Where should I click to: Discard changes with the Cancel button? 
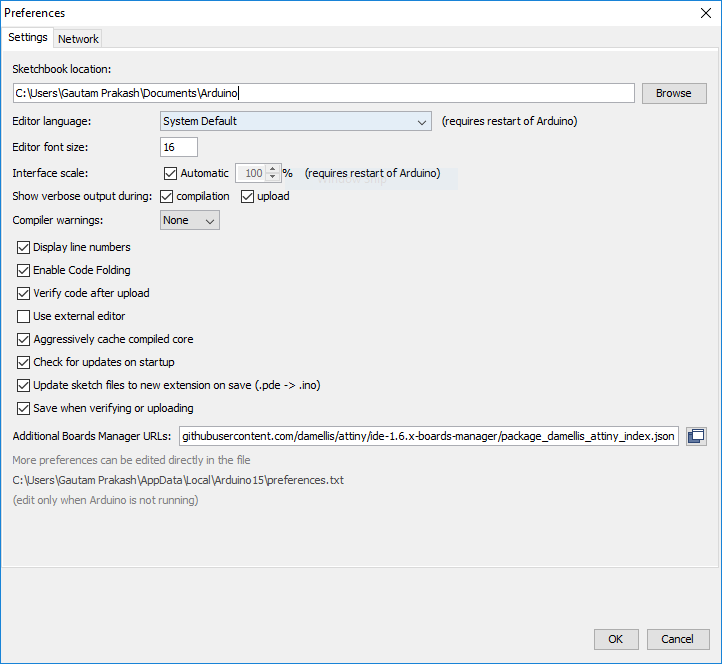[677, 639]
